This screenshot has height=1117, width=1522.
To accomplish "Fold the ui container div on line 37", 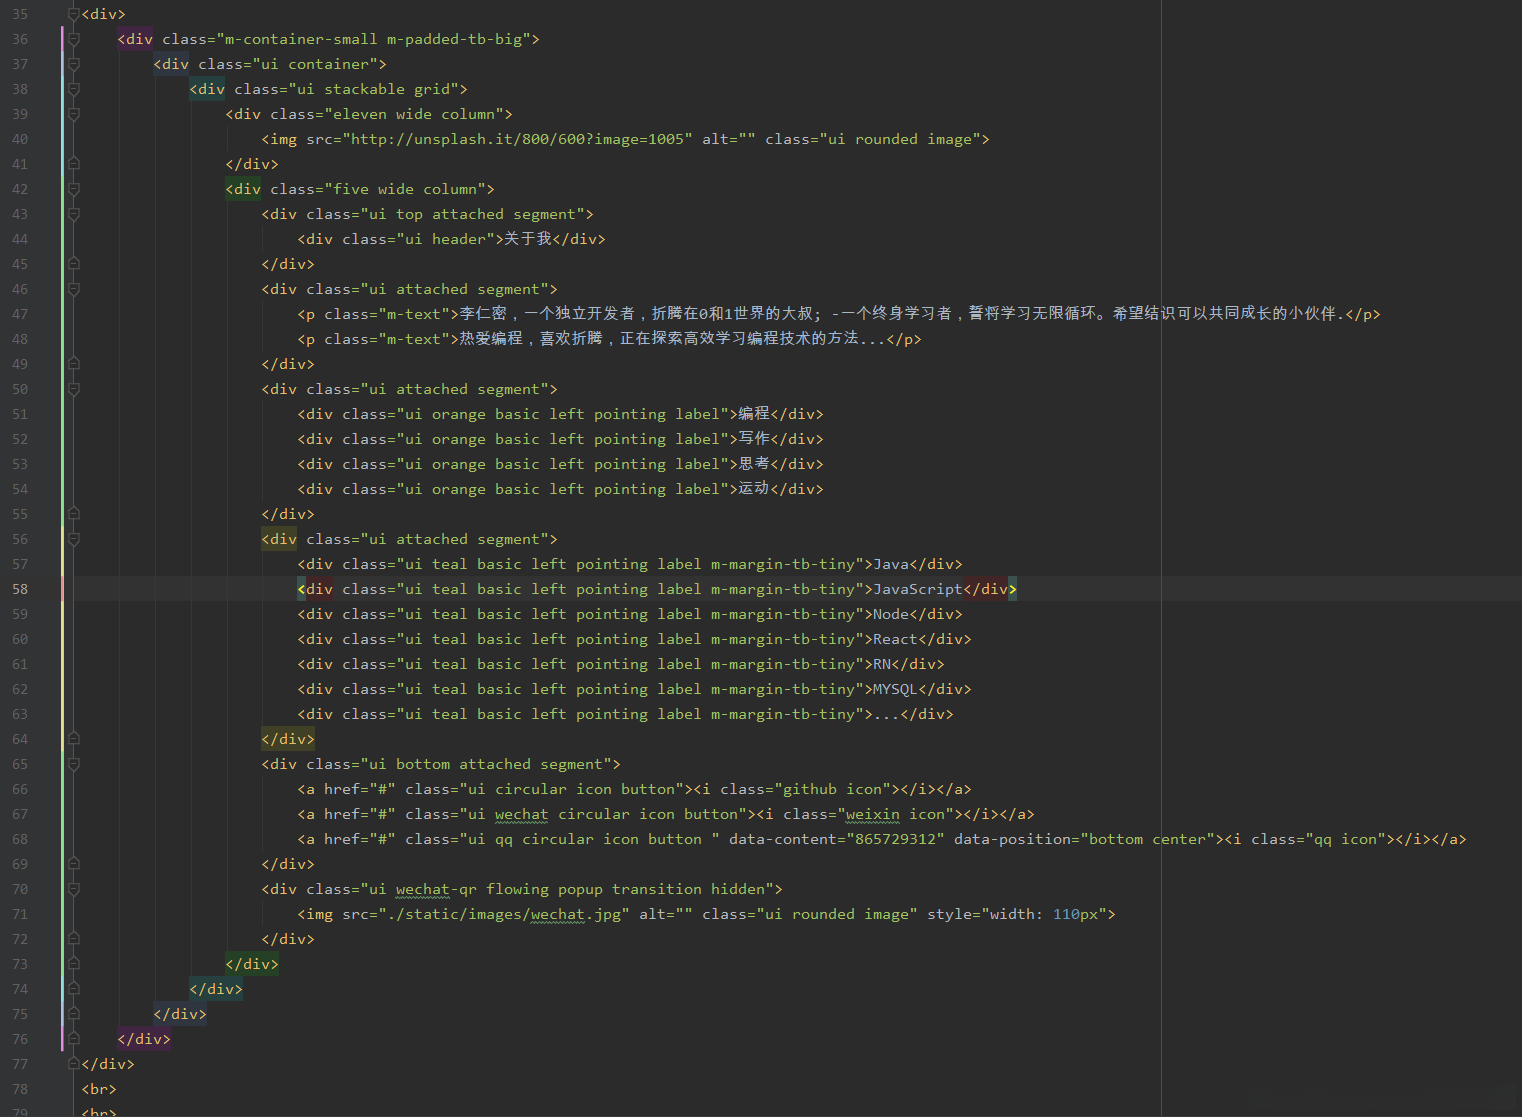I will 73,64.
